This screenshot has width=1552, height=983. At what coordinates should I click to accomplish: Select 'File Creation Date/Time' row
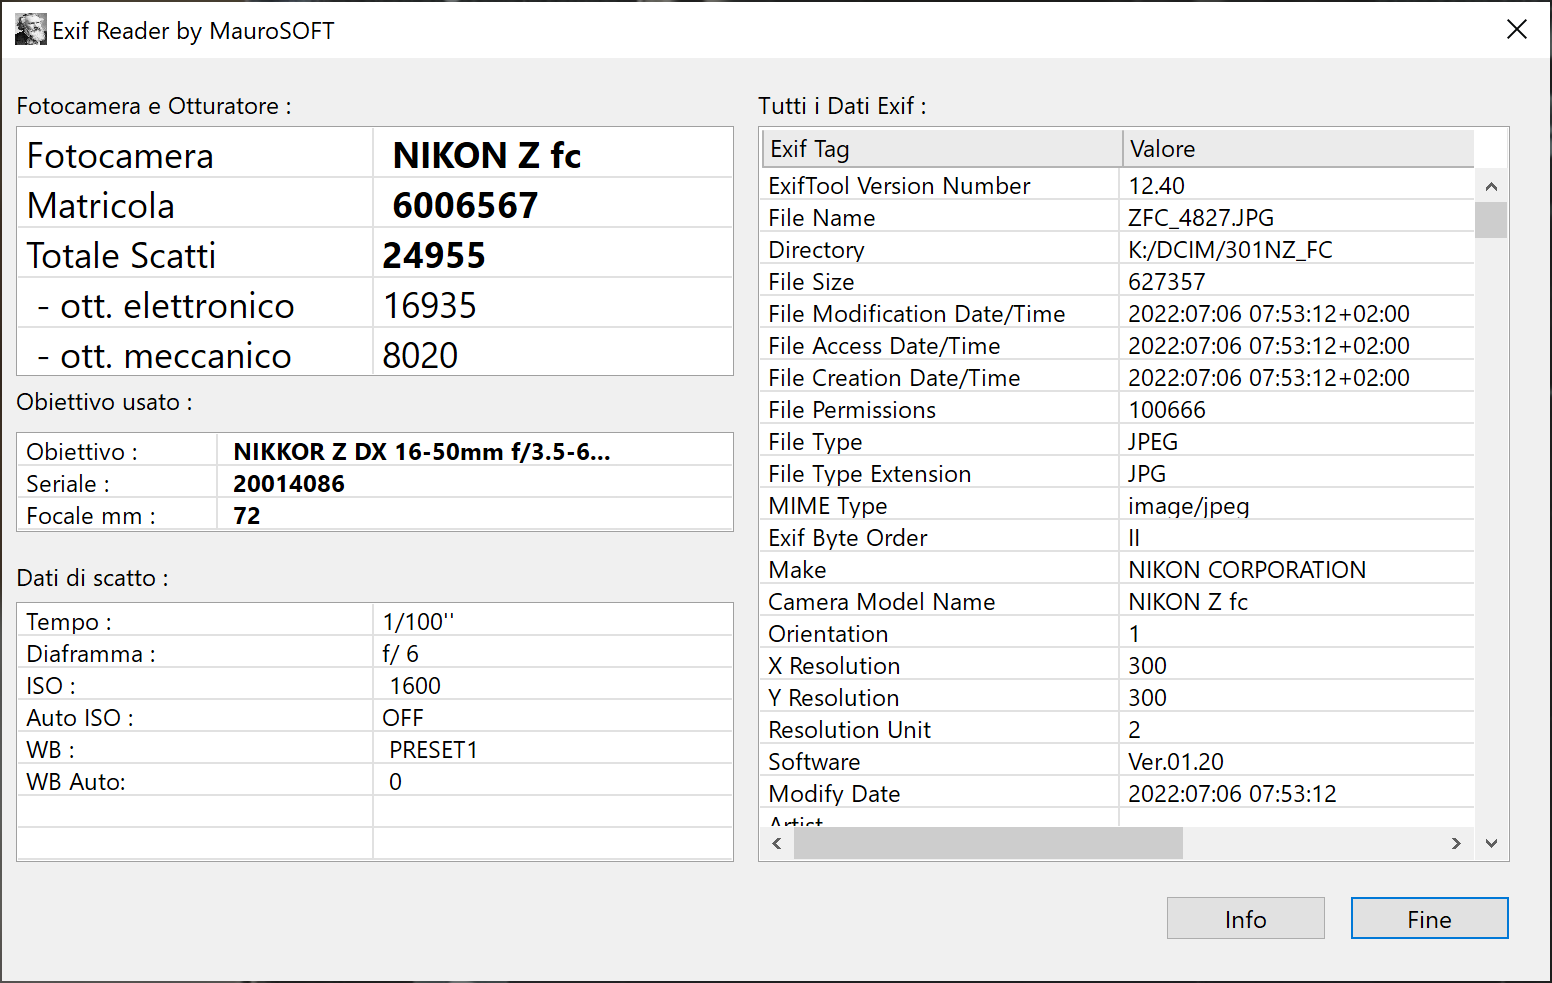(1118, 378)
